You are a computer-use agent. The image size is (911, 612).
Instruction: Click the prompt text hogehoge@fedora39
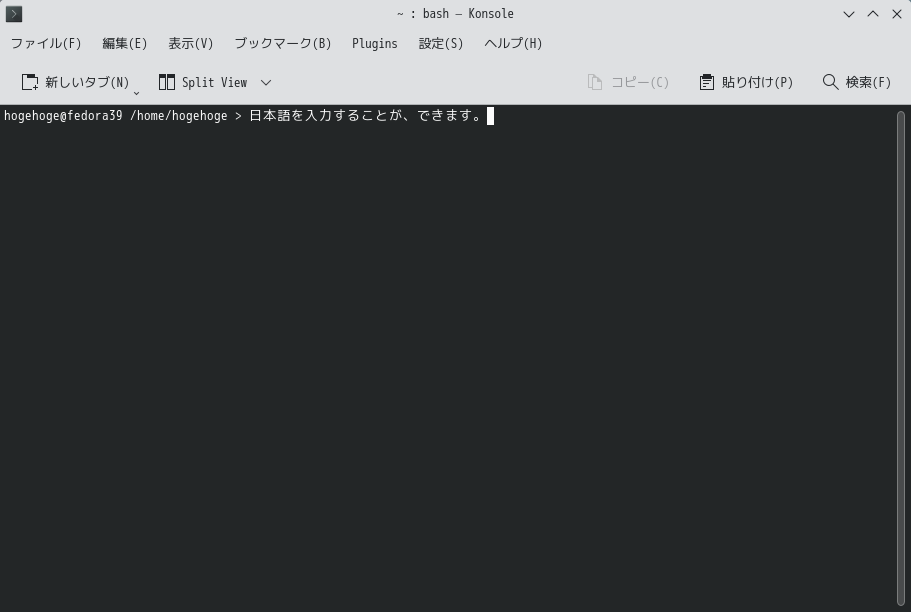coord(63,116)
